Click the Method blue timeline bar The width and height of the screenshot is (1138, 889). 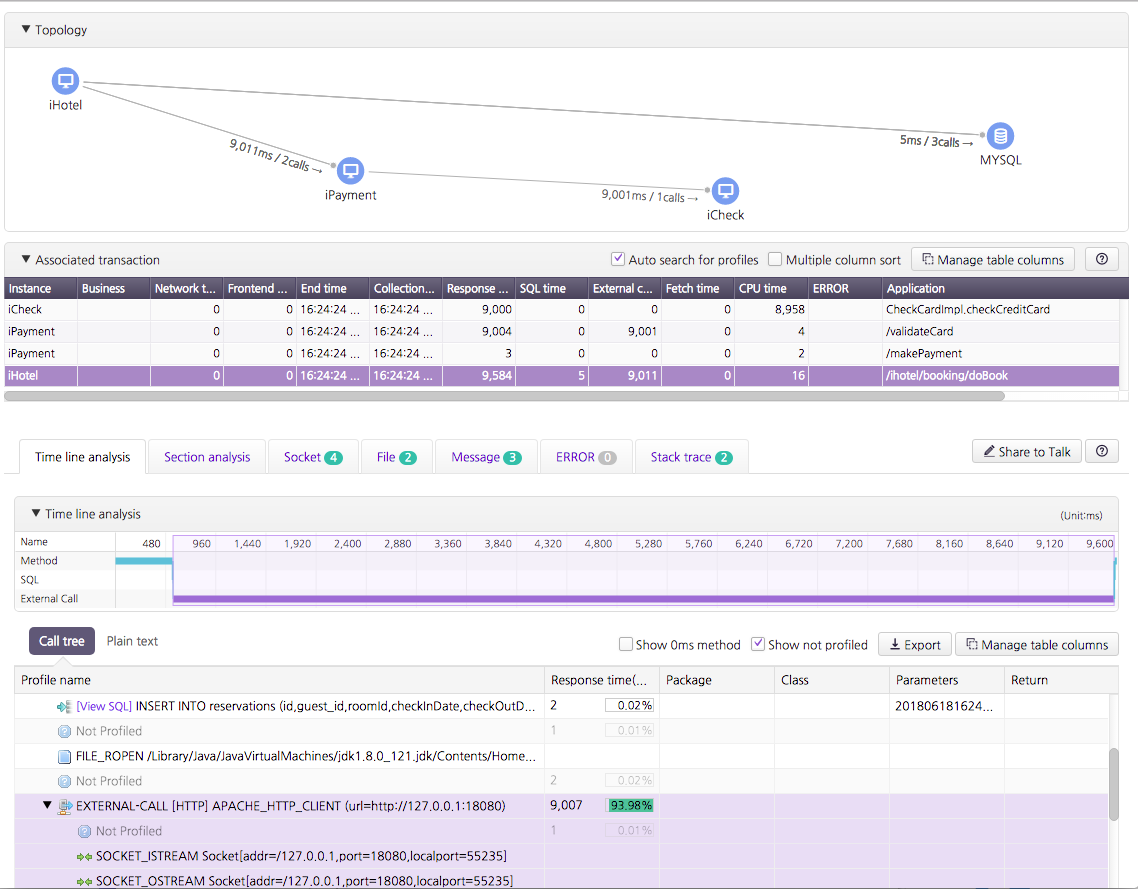(144, 561)
